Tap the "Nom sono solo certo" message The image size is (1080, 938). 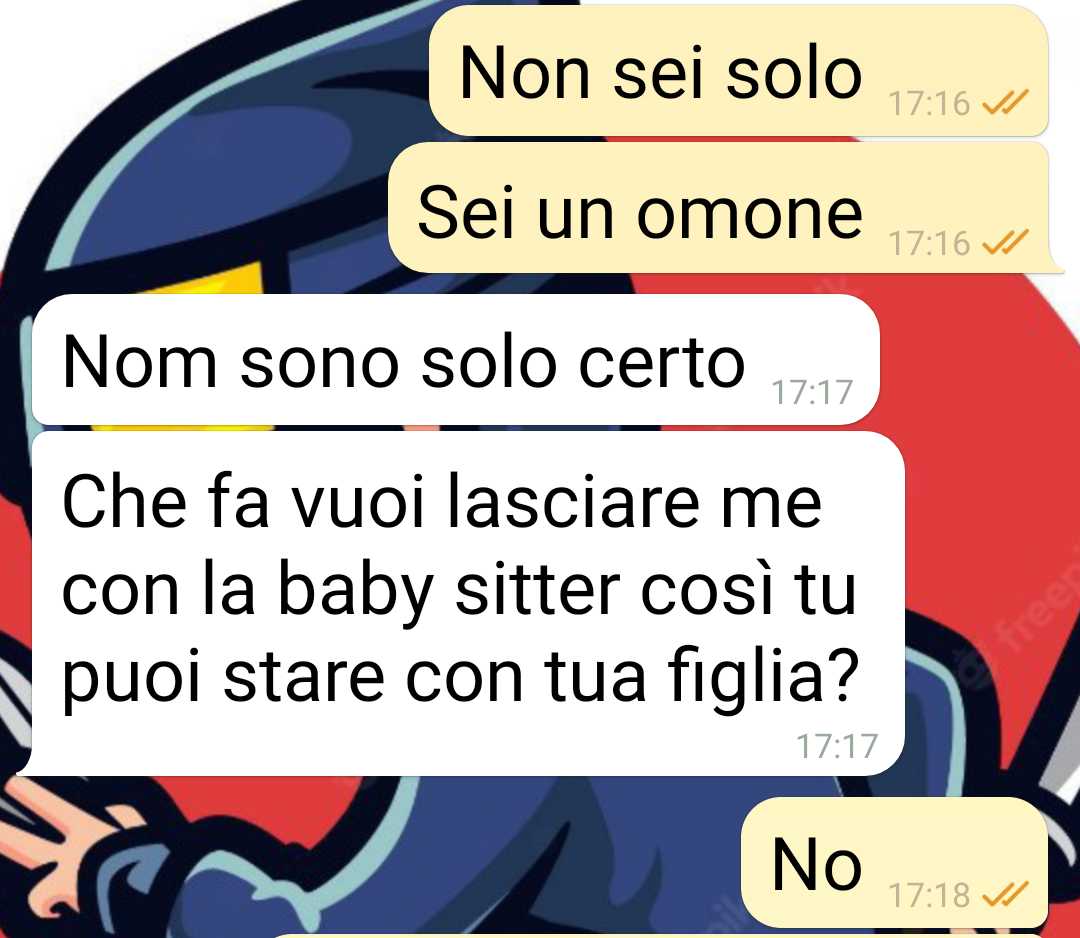pos(455,359)
